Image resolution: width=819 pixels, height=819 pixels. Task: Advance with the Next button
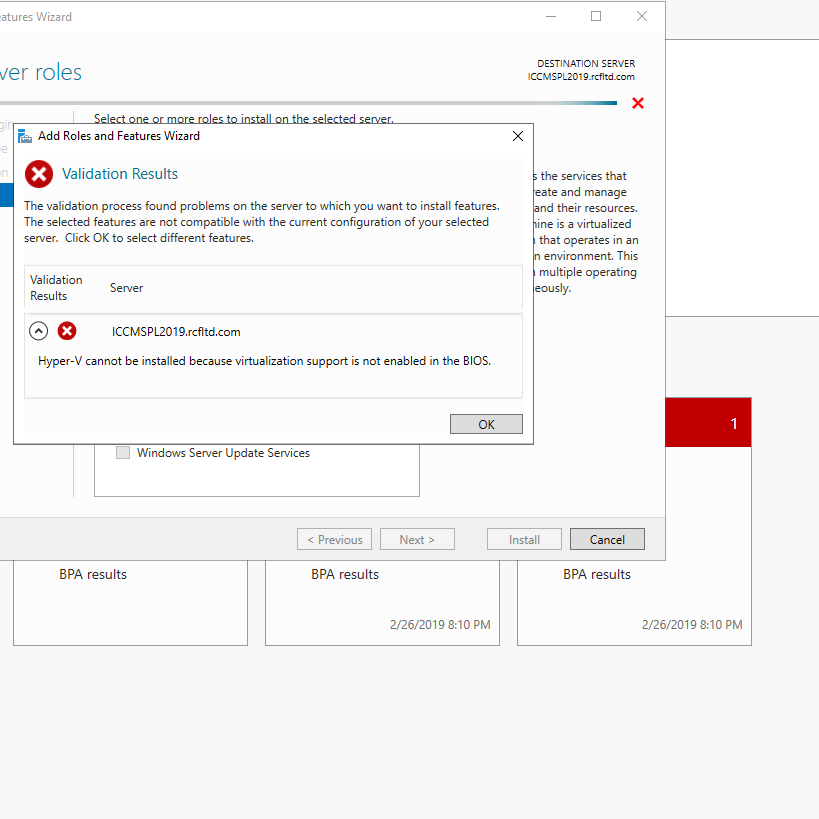417,539
